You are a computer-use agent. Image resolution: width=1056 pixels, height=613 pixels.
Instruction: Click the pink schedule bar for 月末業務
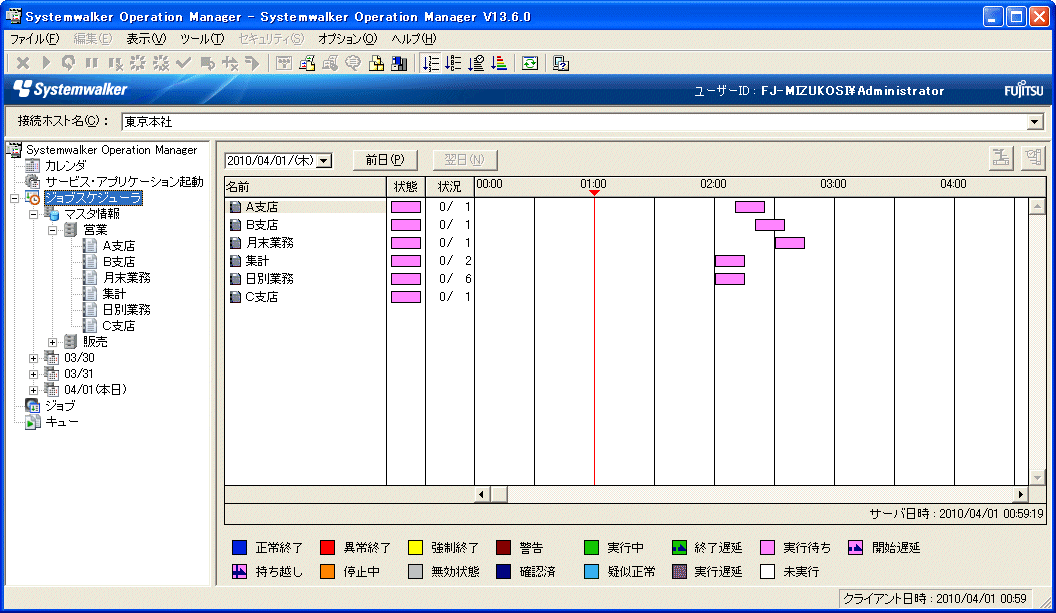pos(789,243)
